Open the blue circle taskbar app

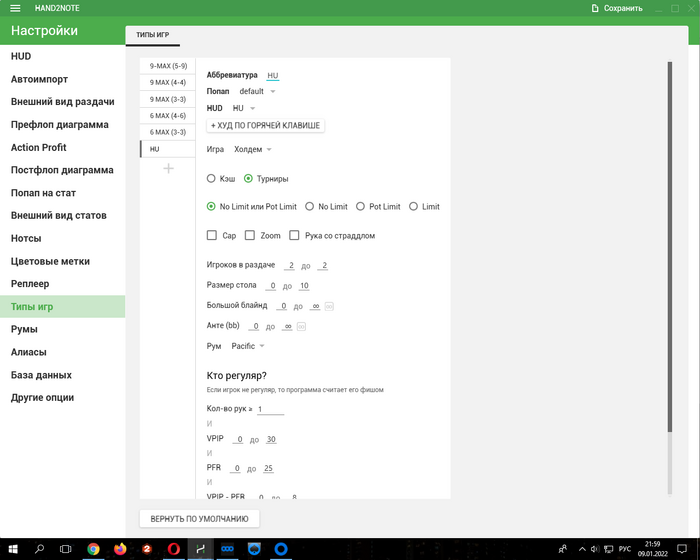[x=281, y=549]
